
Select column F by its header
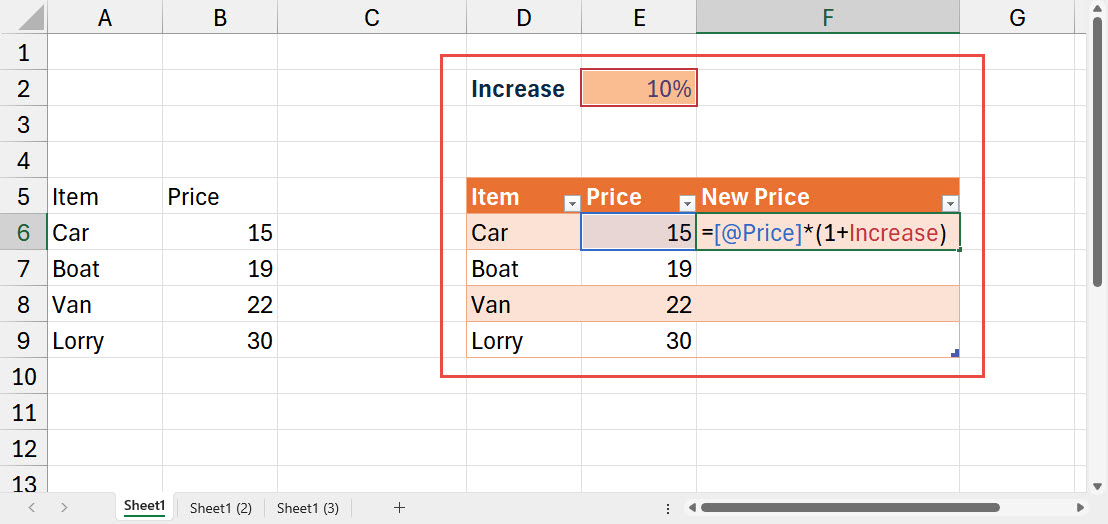point(827,17)
